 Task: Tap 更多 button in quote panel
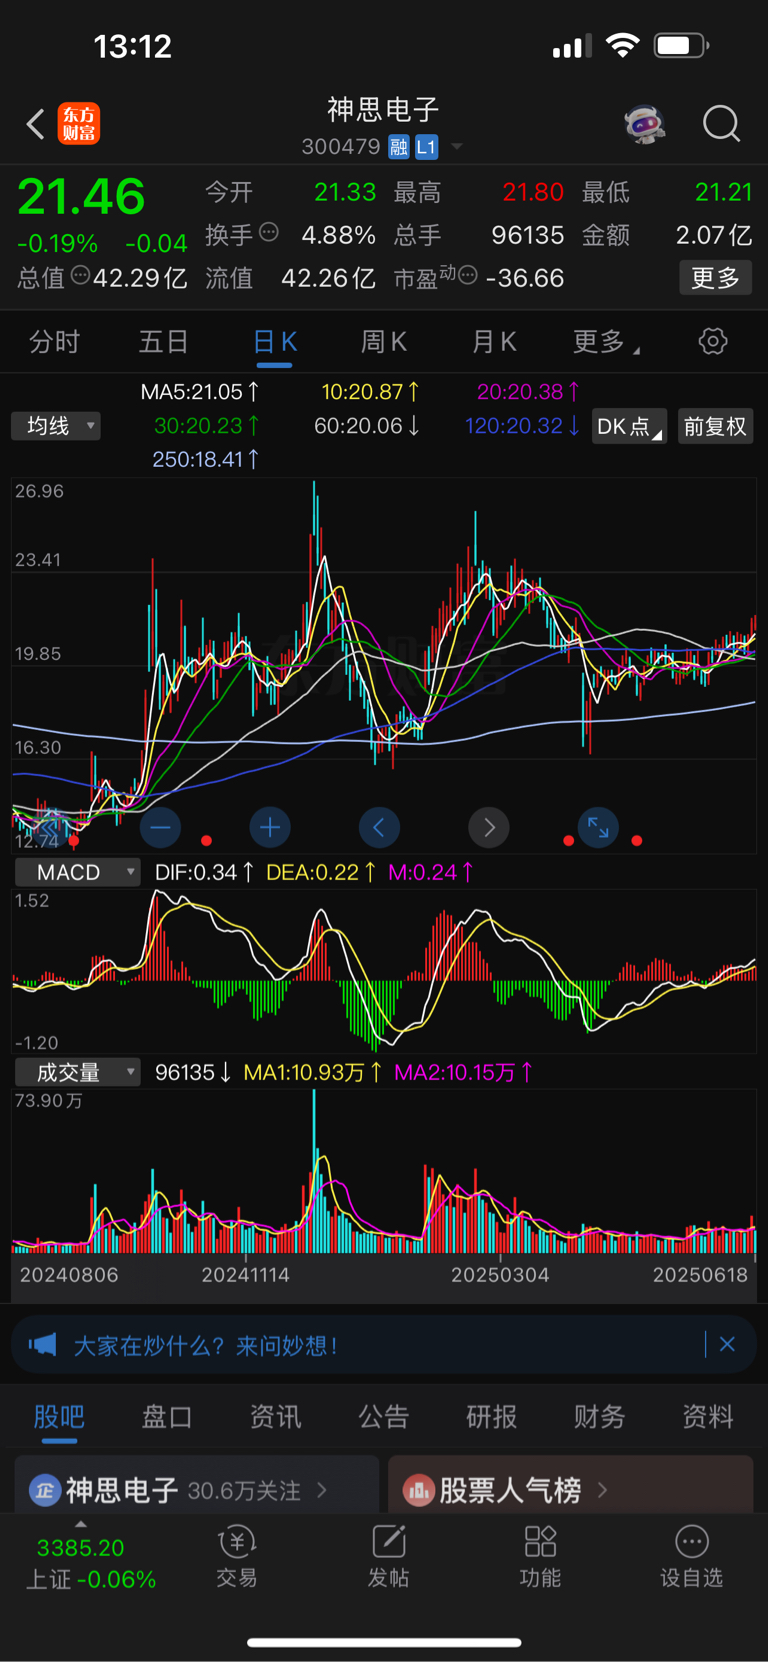(x=715, y=277)
